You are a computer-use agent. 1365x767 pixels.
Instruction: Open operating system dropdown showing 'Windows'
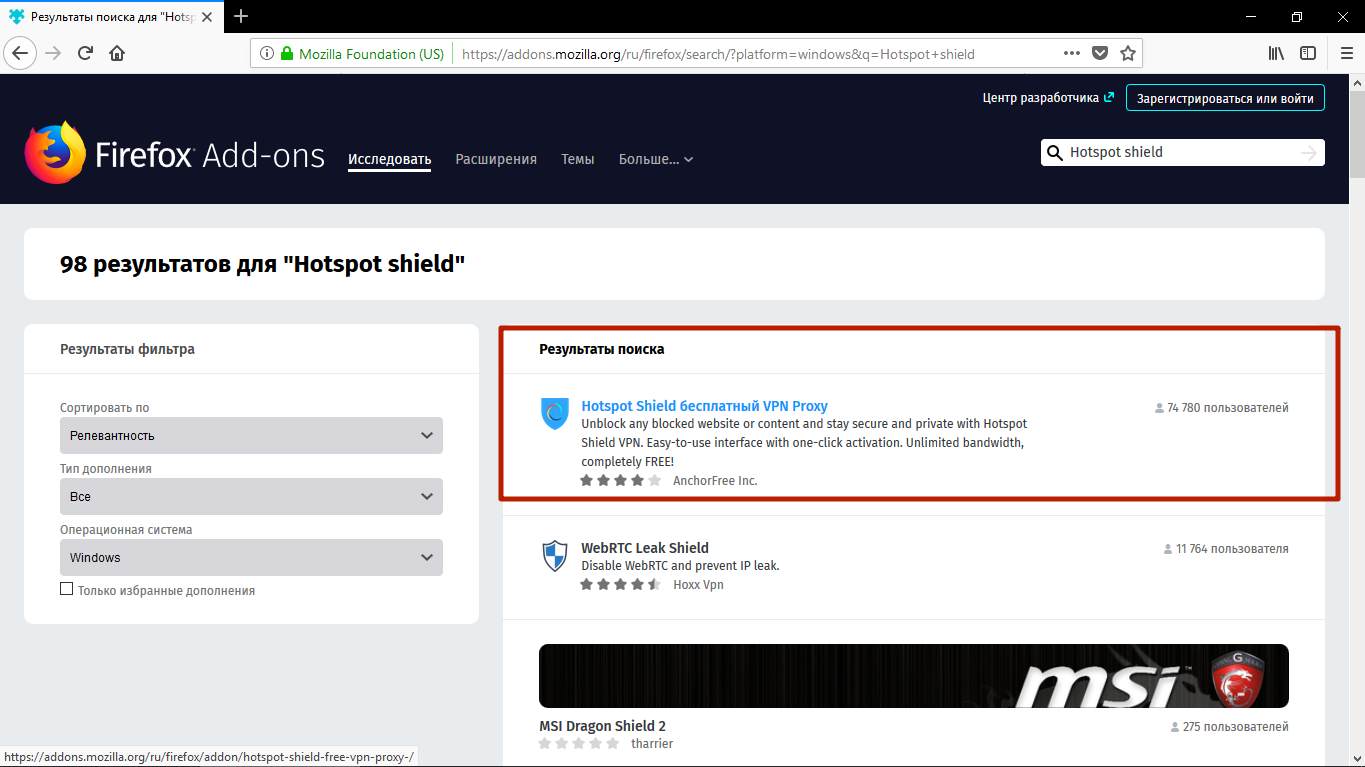pos(251,558)
